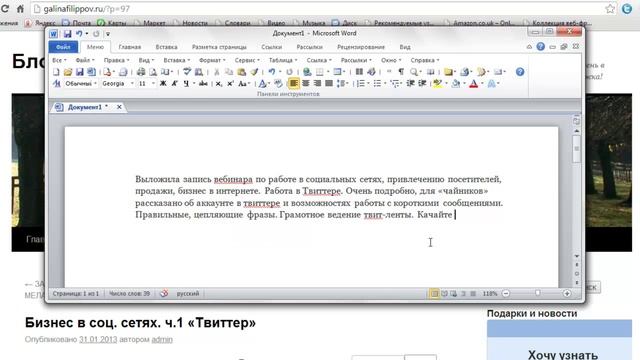Click the paste clipboard icon
Screen dimensions: 640x360
pyautogui.click(x=242, y=72)
